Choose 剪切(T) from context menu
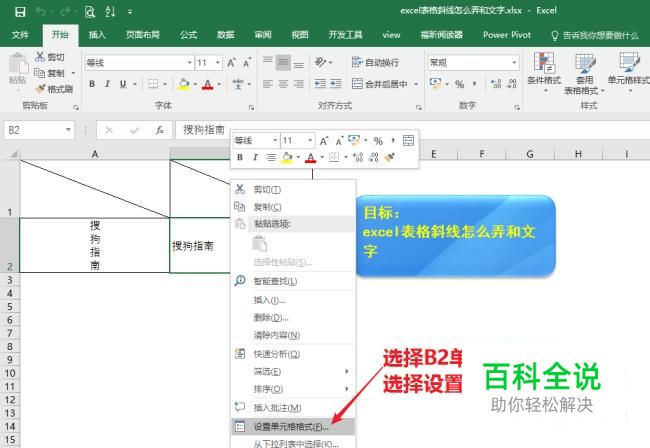Viewport: 650px width, 448px height. coord(293,189)
